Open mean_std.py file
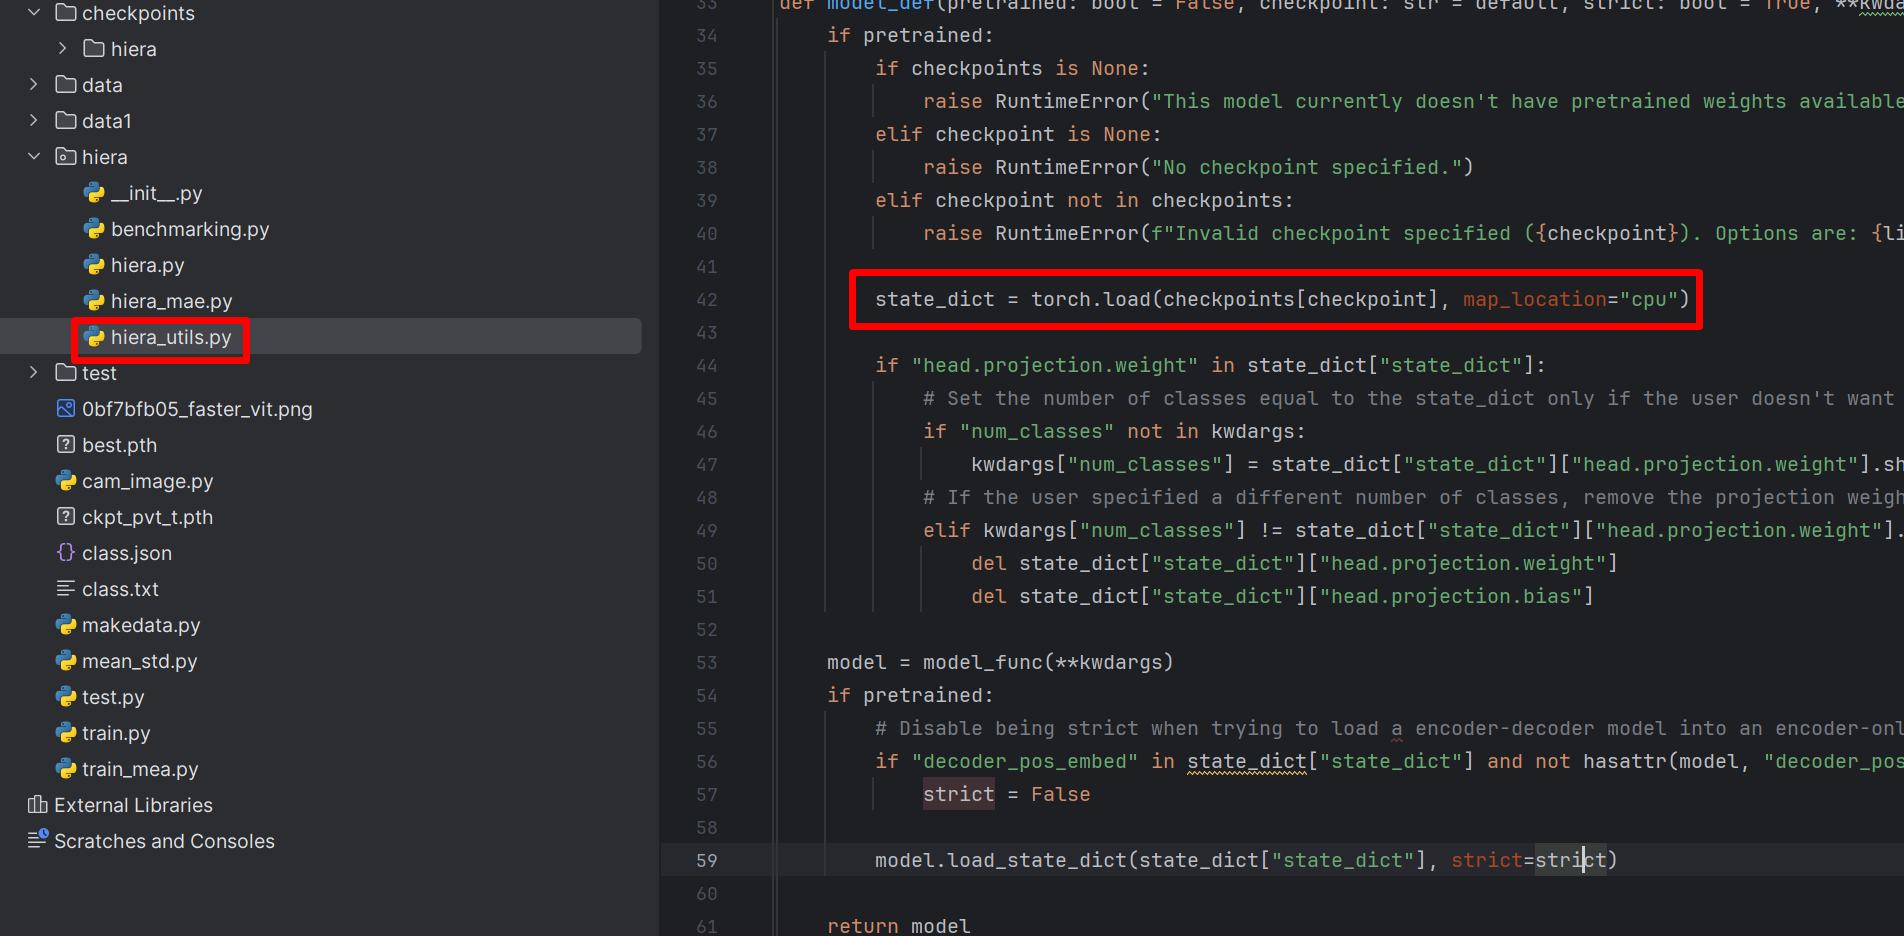 (x=140, y=661)
